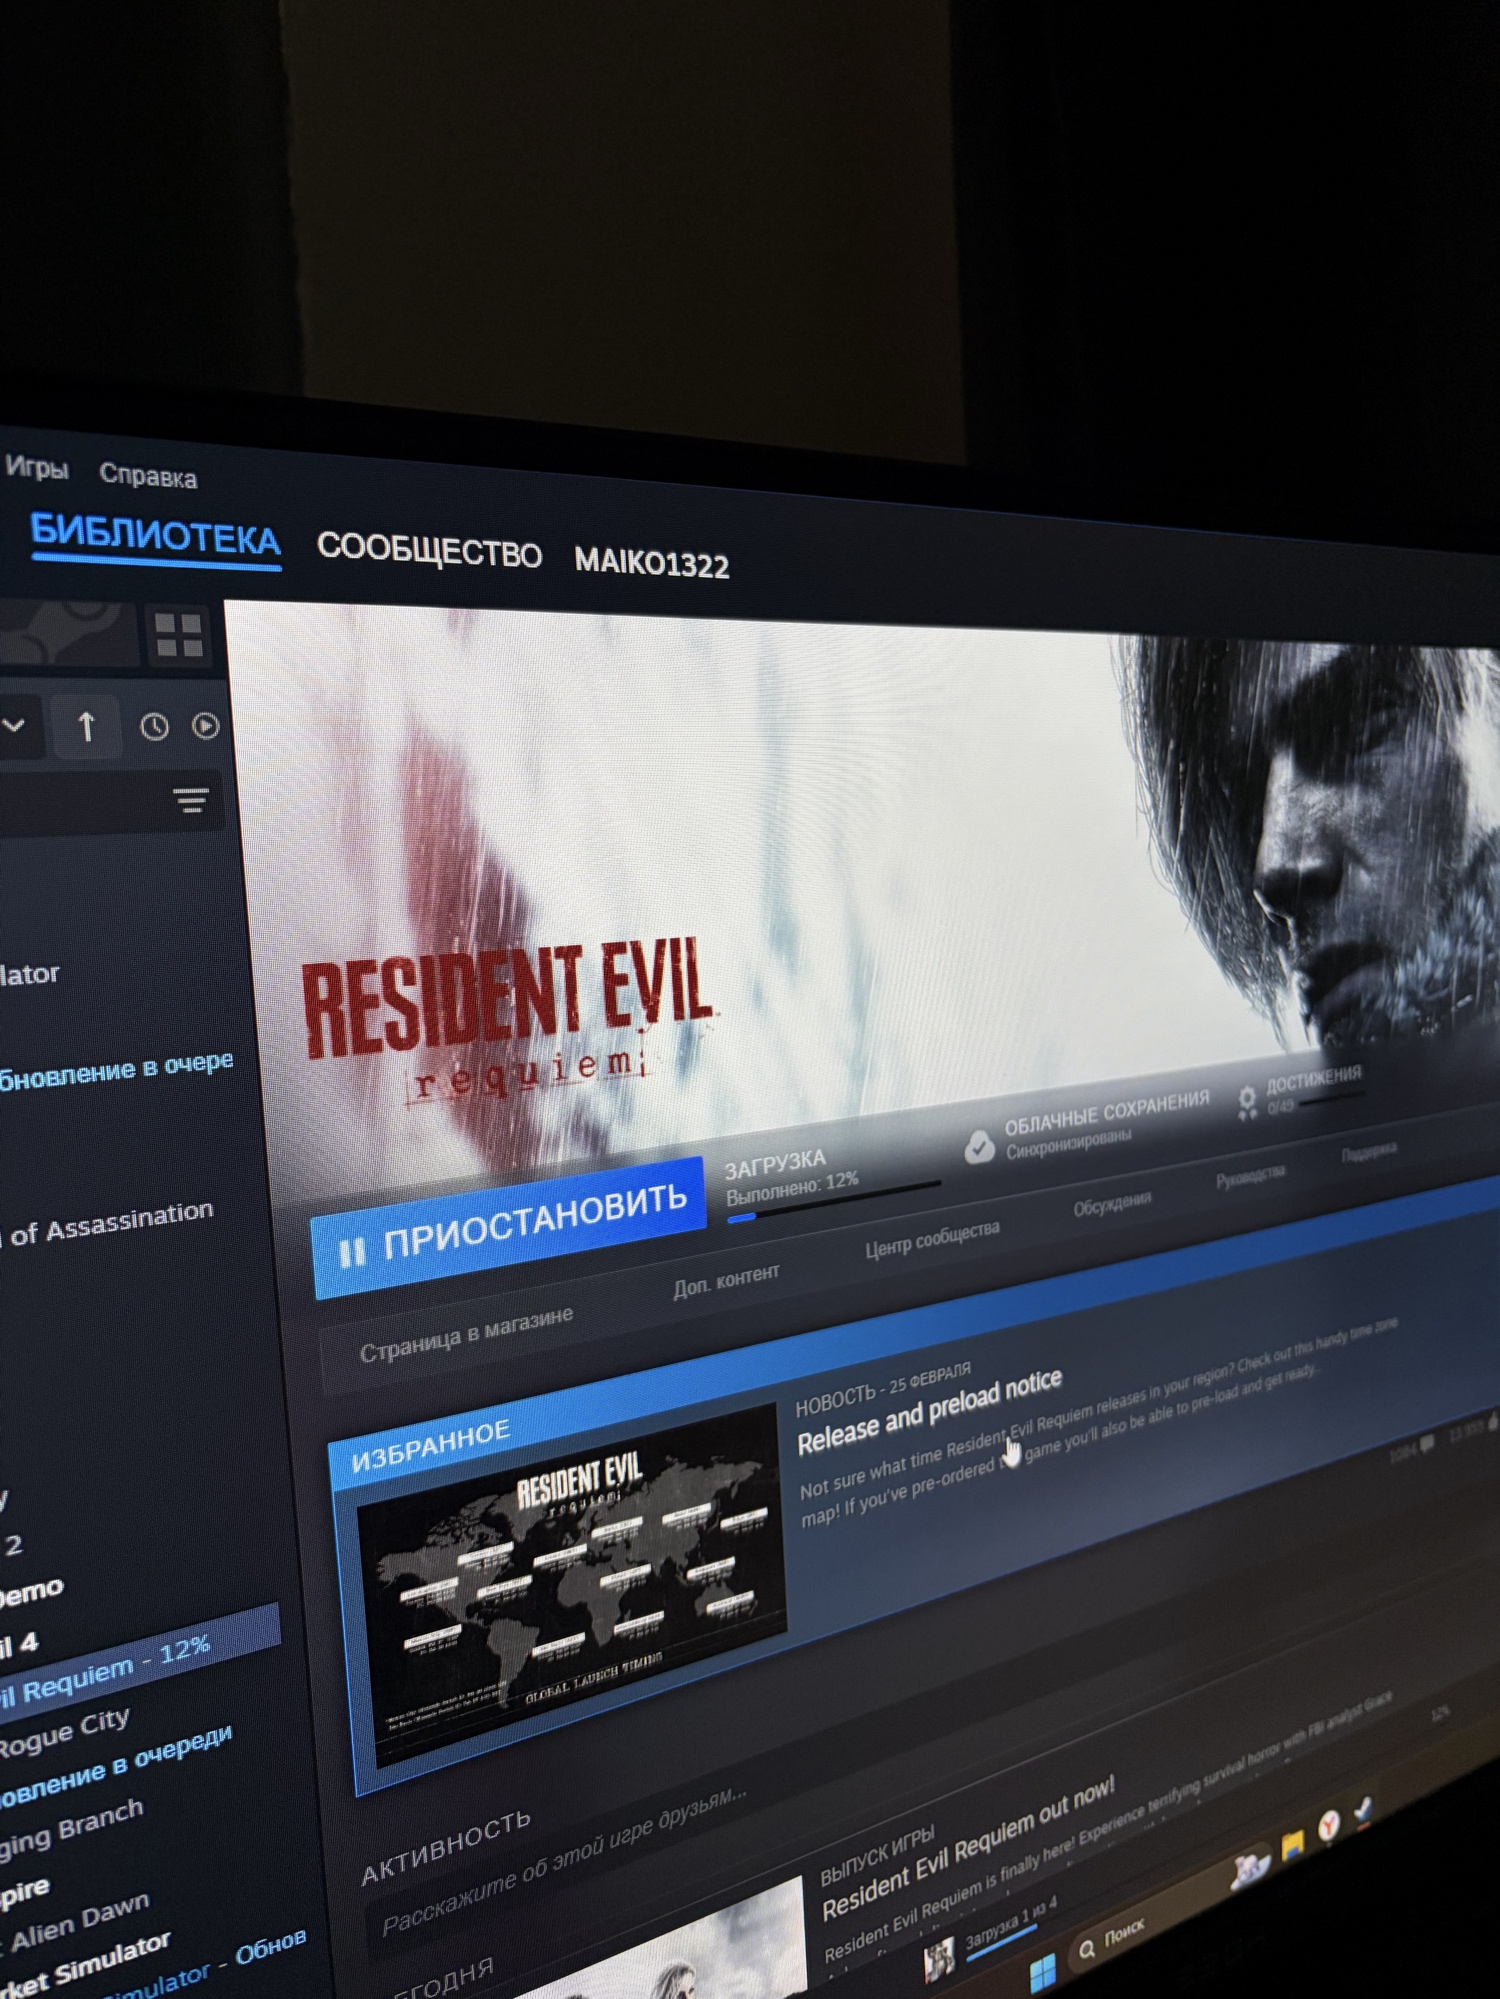This screenshot has width=1500, height=1999.
Task: Pause download with the ПРИОСТАНОВИТЬ button
Action: point(510,1226)
